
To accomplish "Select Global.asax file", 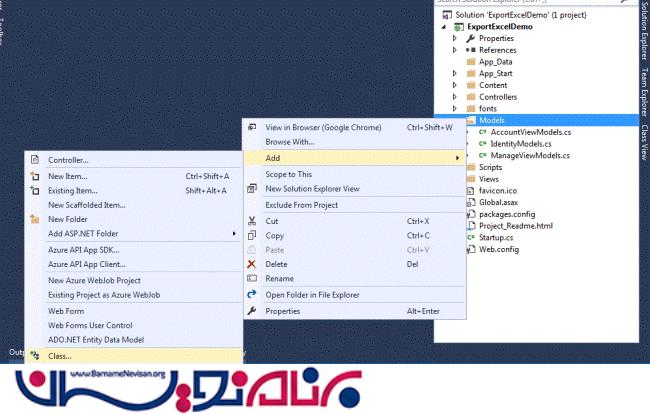I will point(498,202).
